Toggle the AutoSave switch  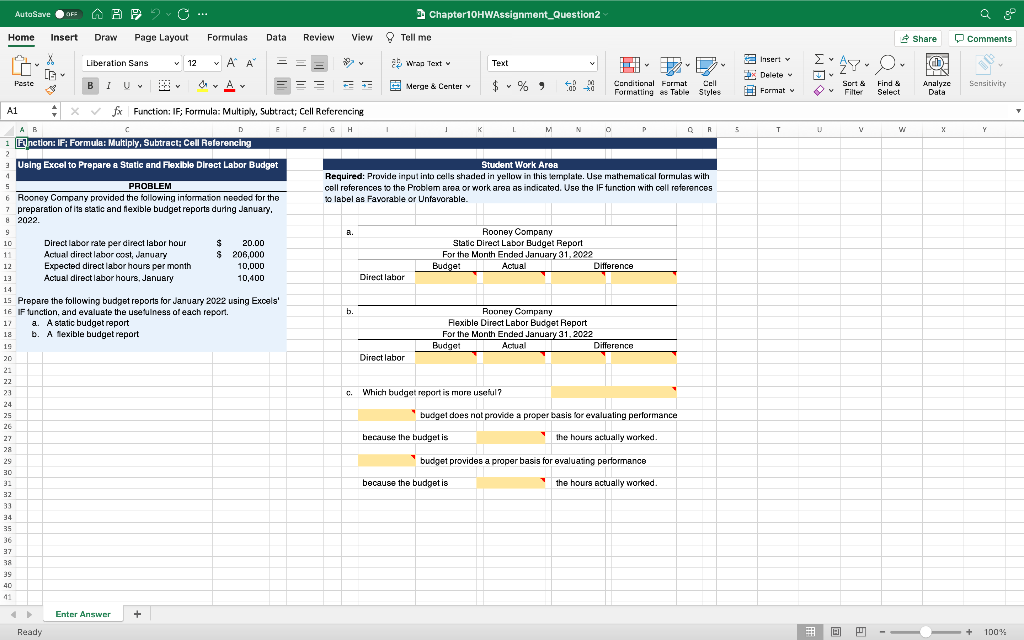[66, 14]
